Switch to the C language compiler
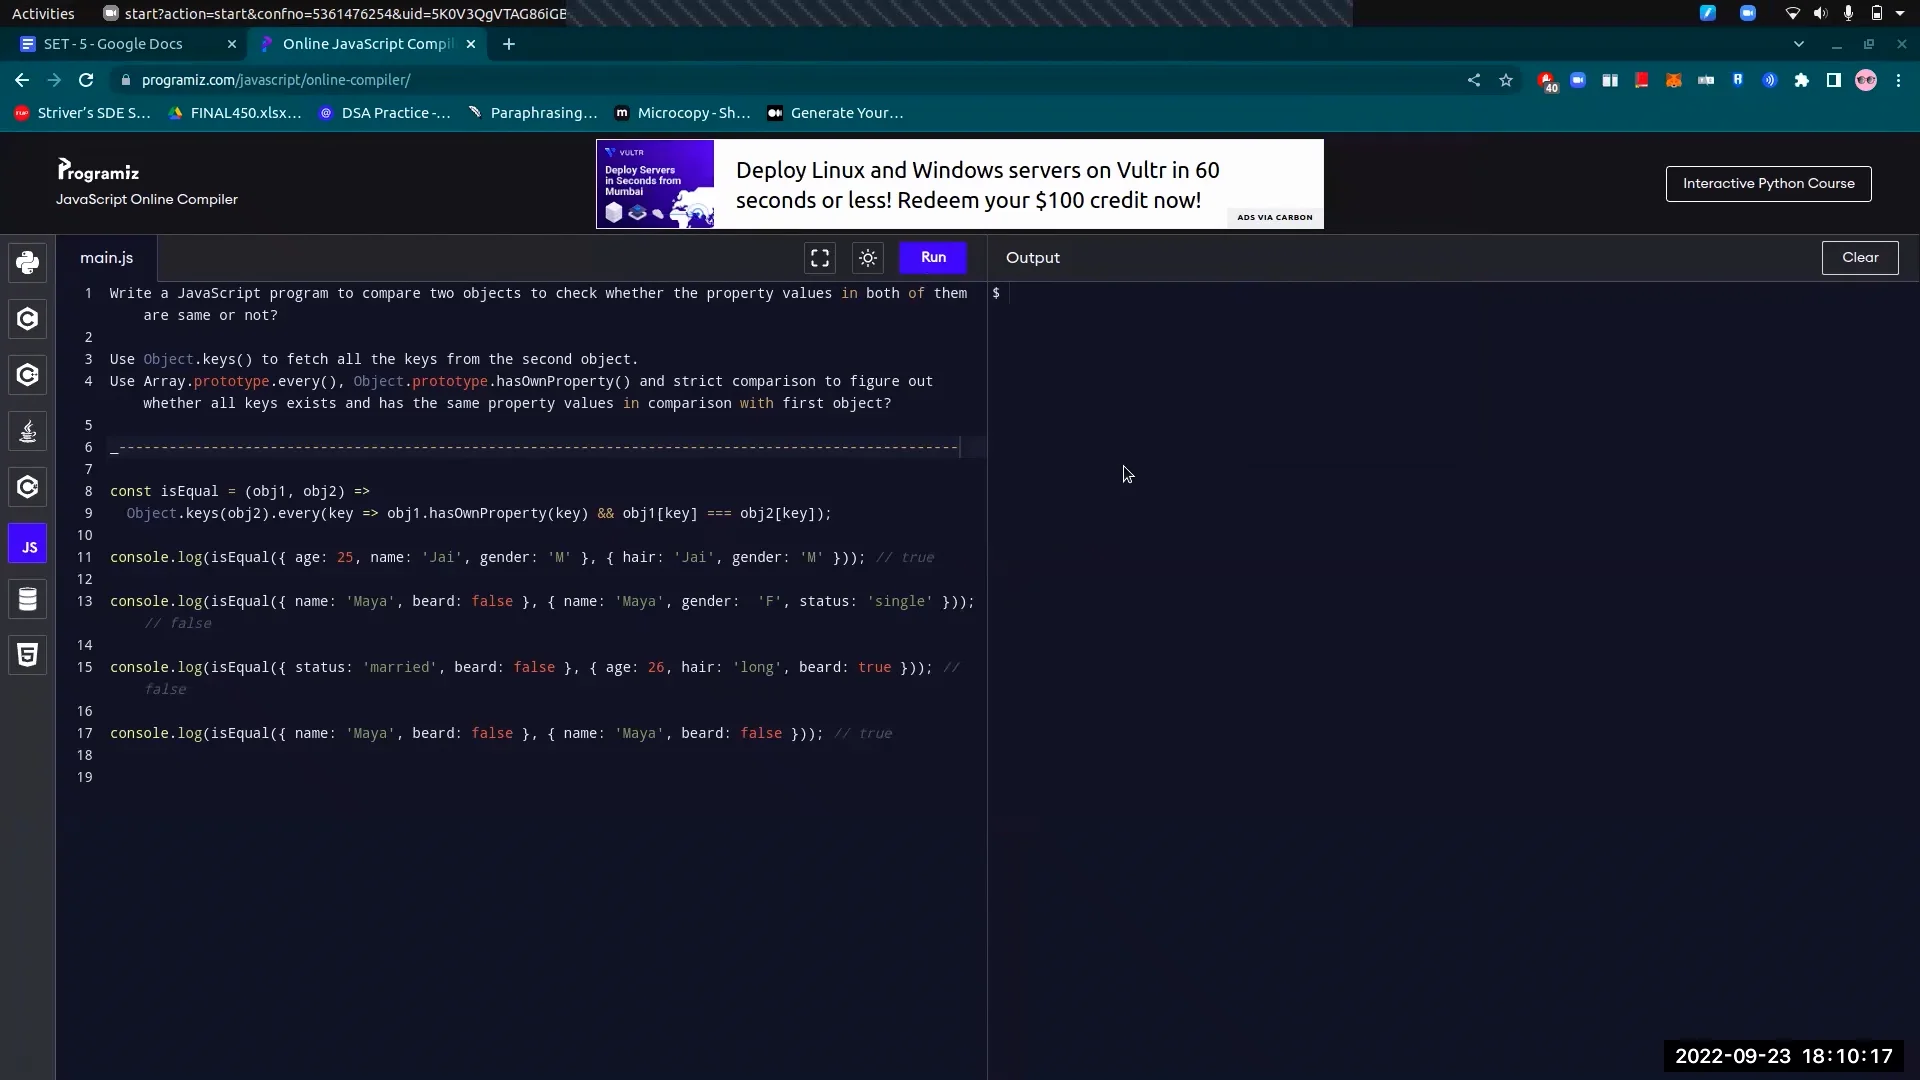The image size is (1920, 1080). (x=27, y=319)
